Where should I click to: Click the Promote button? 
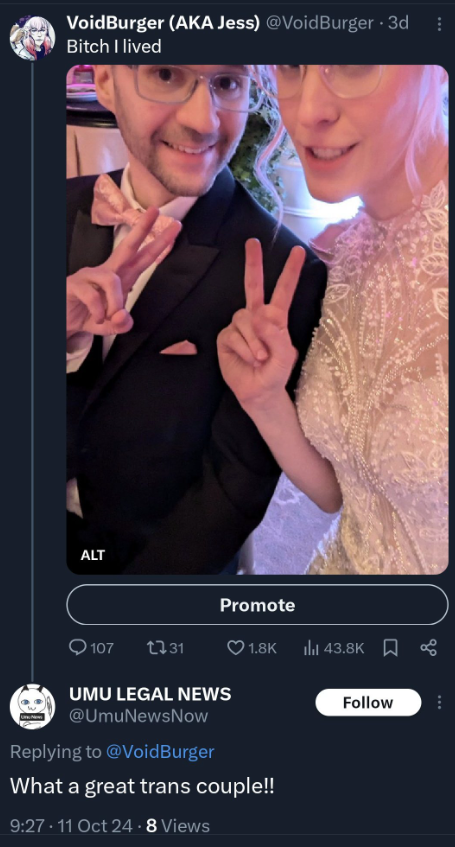pos(257,604)
